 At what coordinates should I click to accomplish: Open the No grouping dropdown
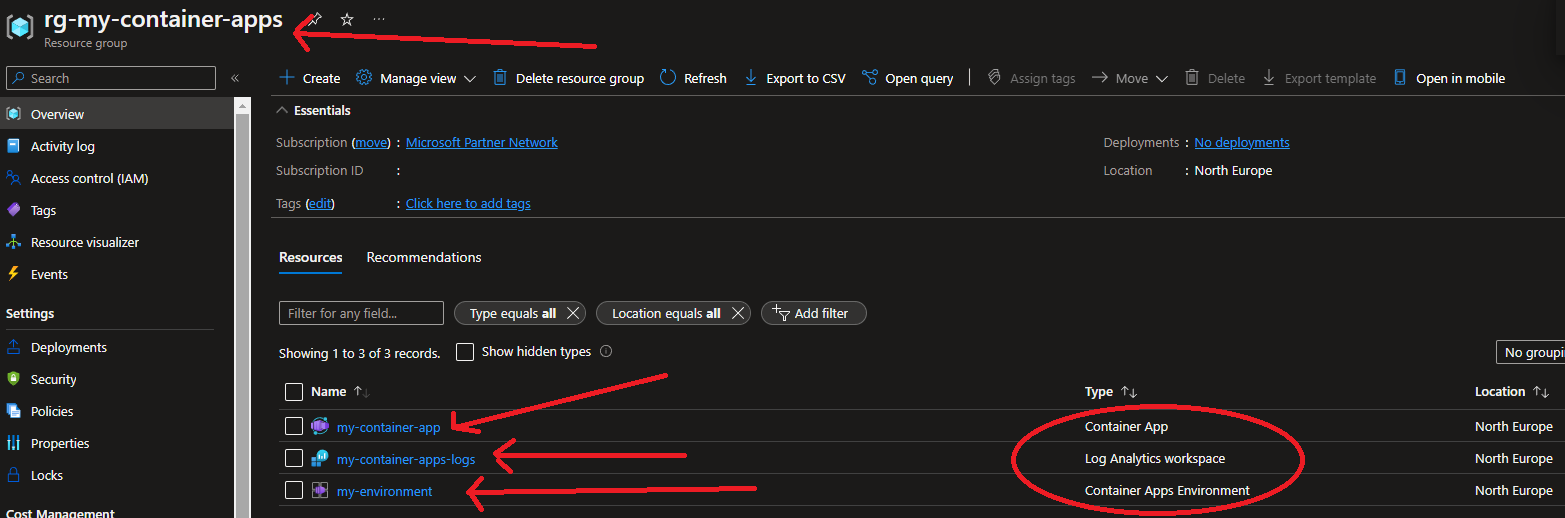tap(1528, 352)
